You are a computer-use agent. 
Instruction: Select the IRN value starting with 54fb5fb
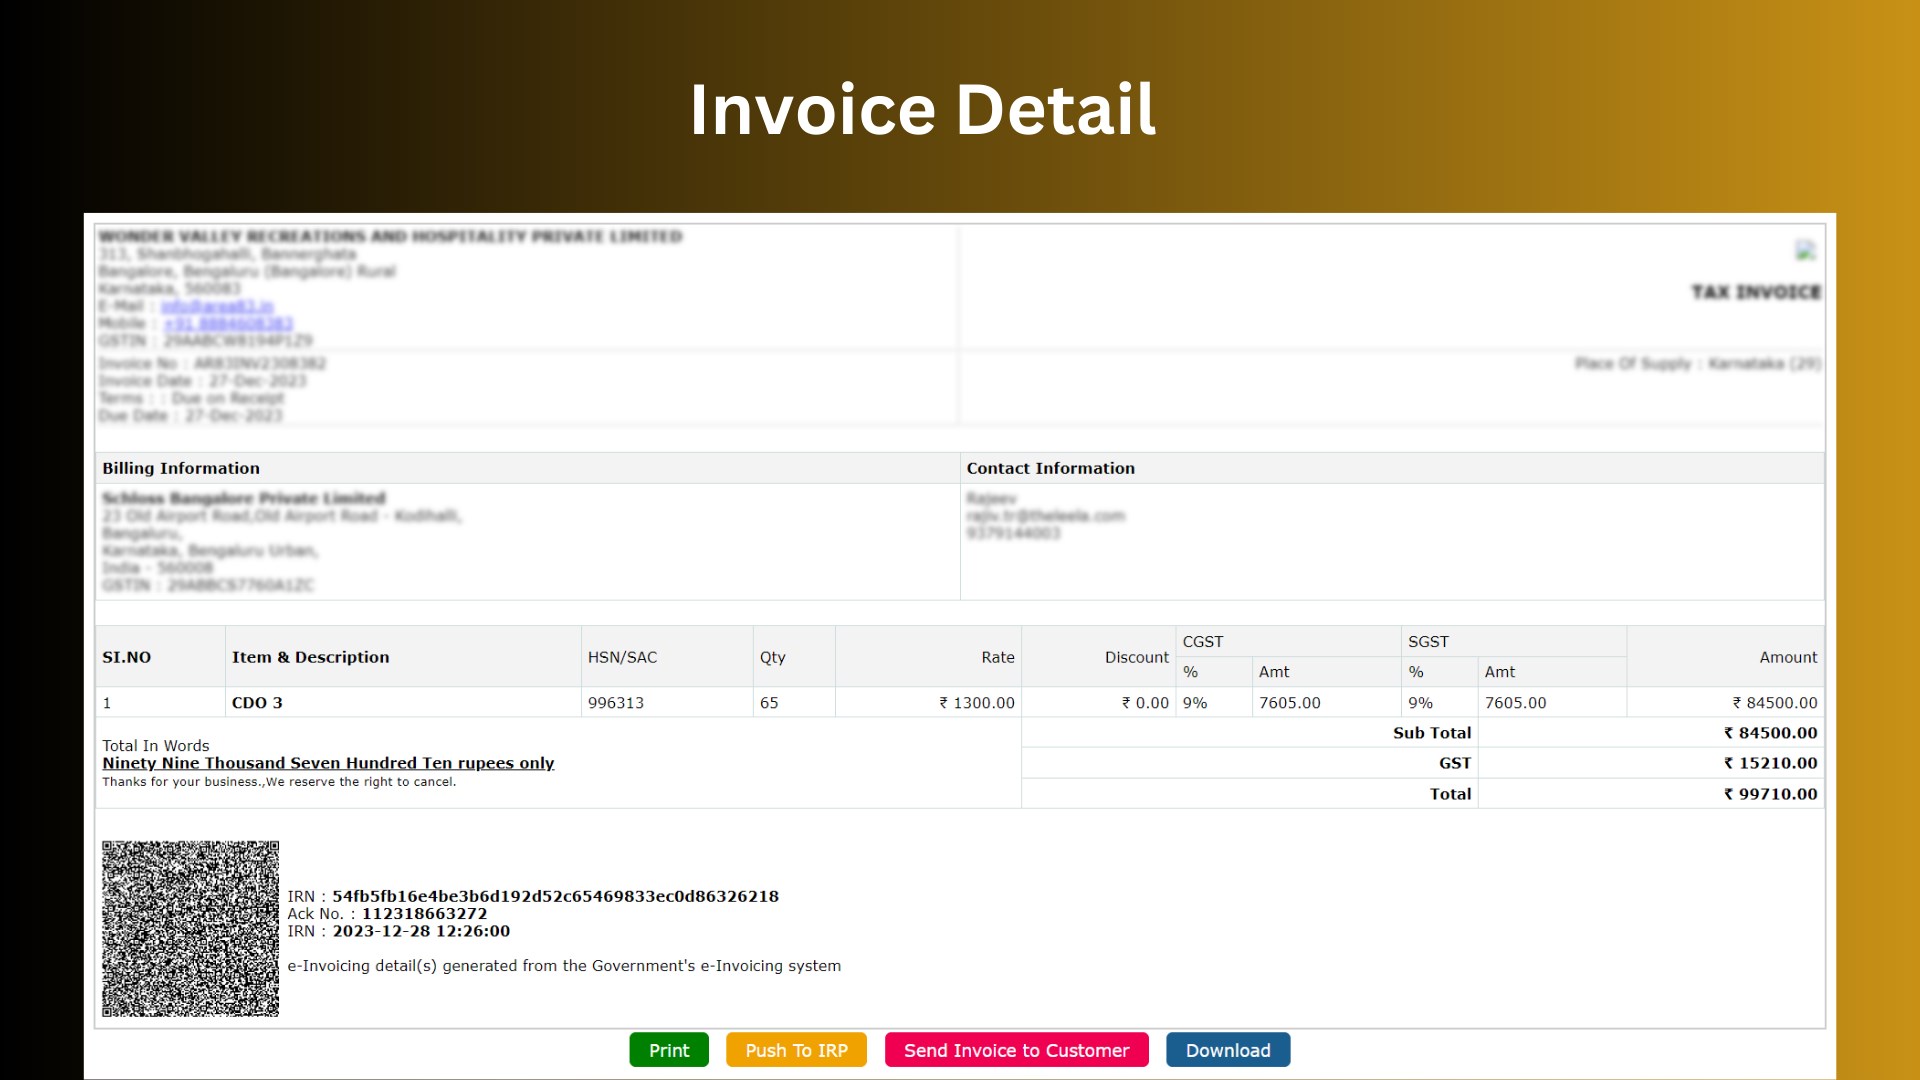click(x=555, y=896)
